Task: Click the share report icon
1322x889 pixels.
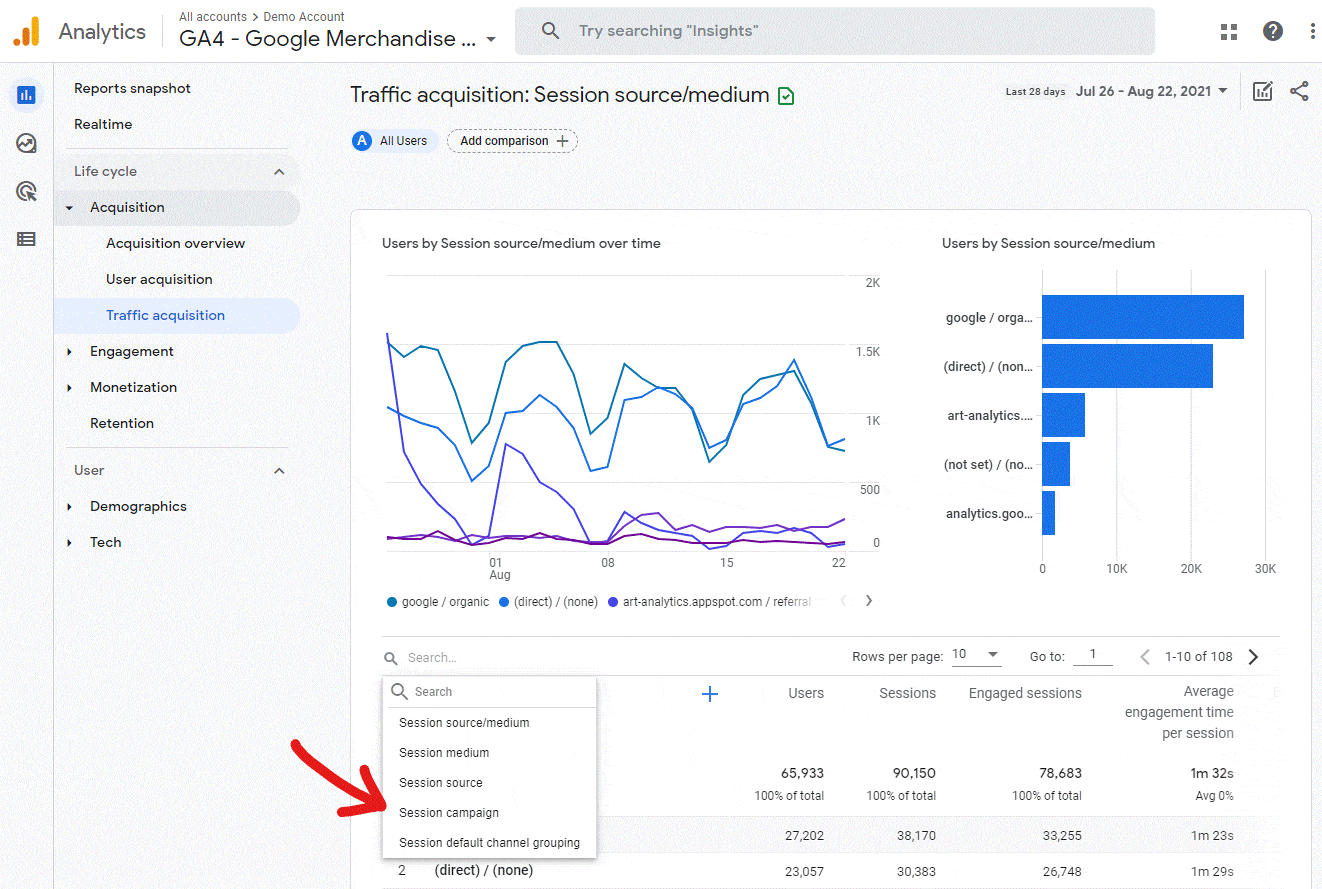Action: [1299, 91]
